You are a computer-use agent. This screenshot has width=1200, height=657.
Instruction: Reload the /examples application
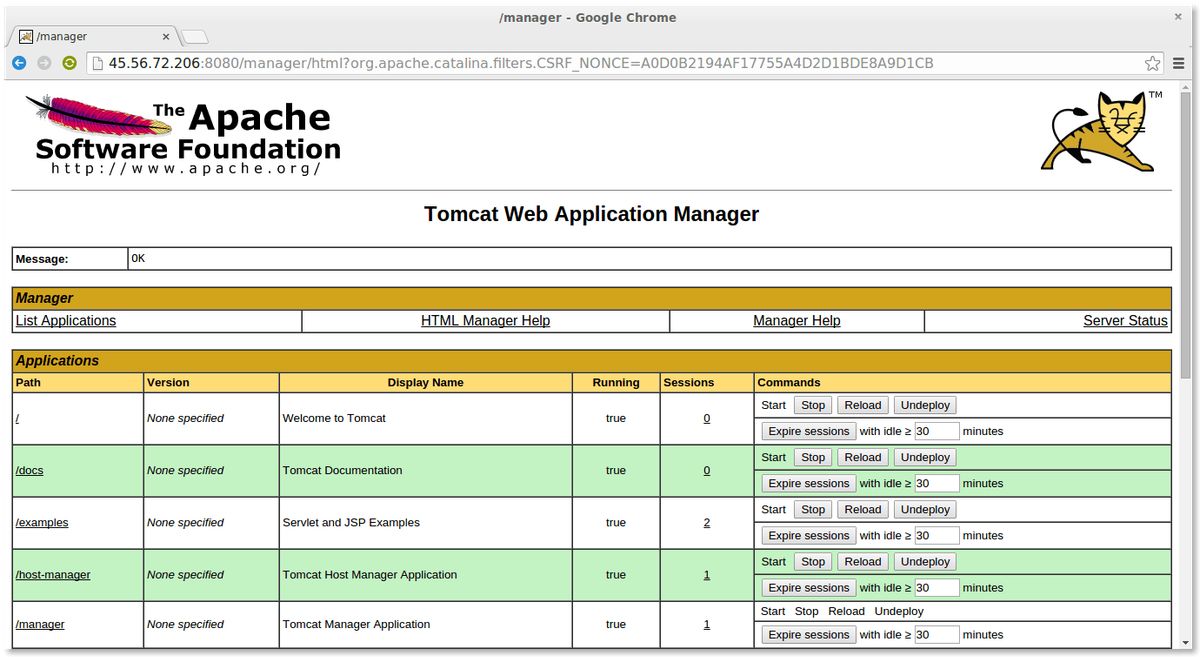point(862,509)
